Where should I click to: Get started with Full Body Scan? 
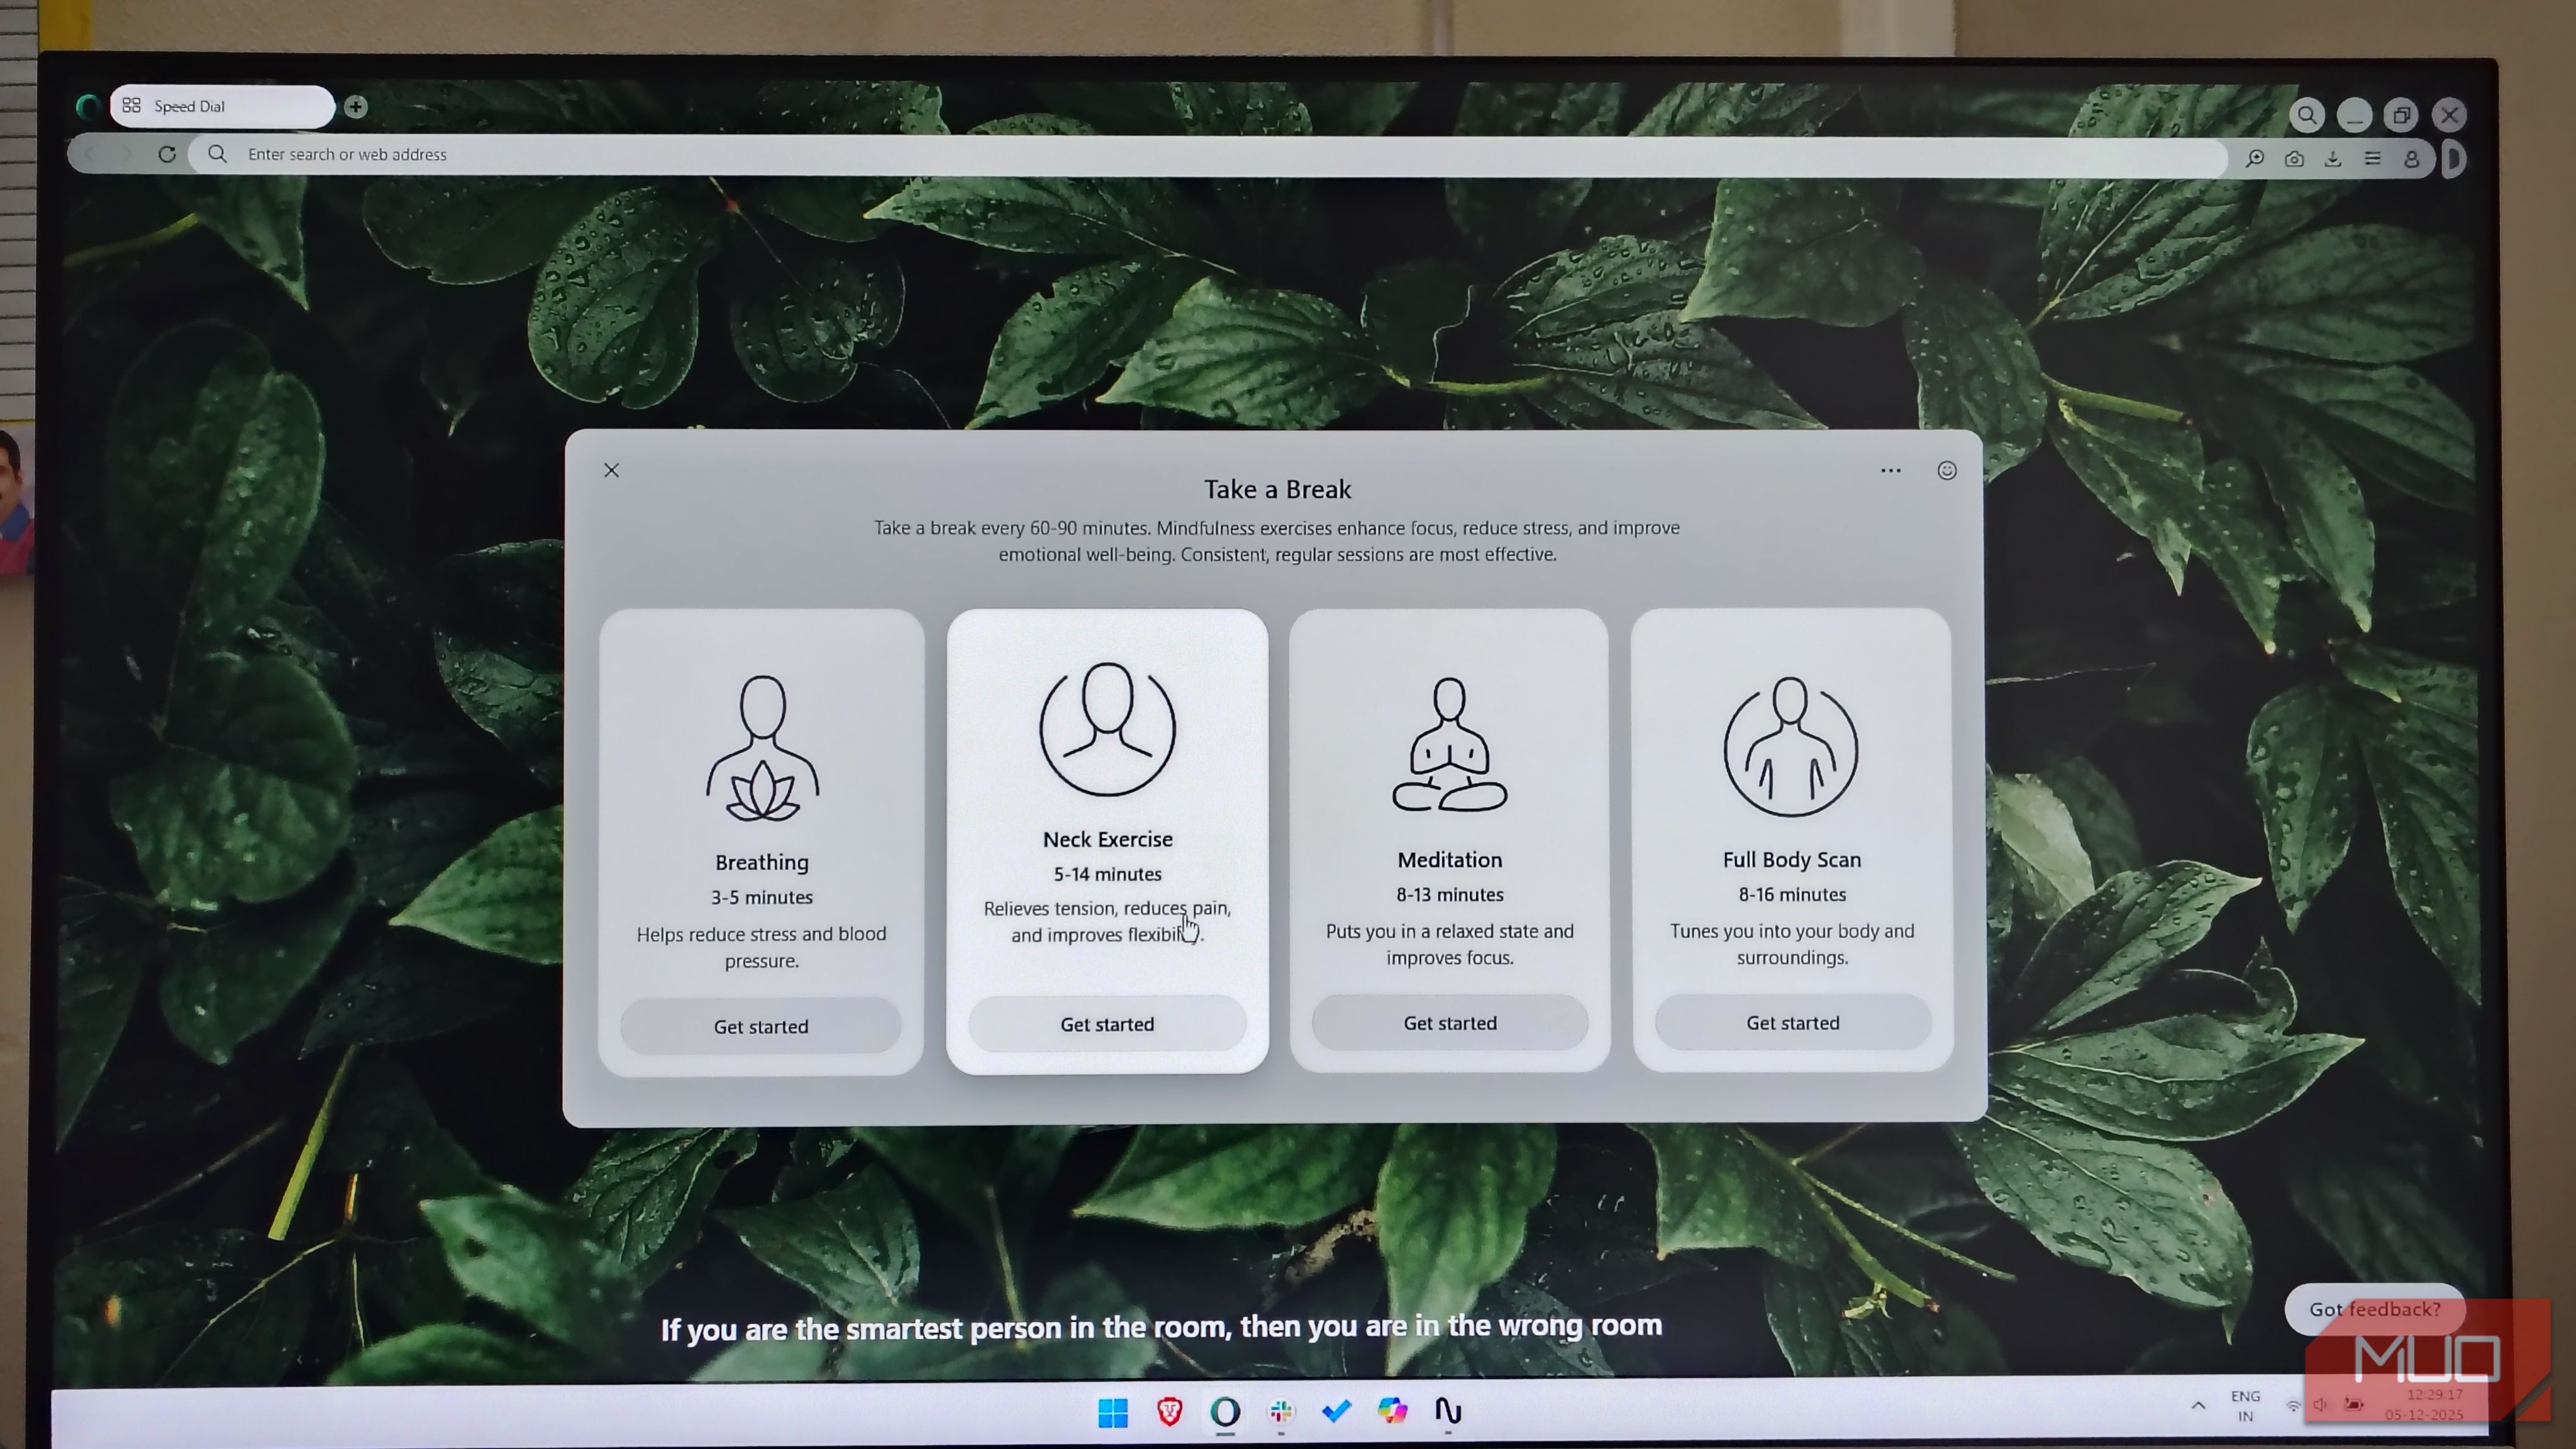point(1792,1024)
